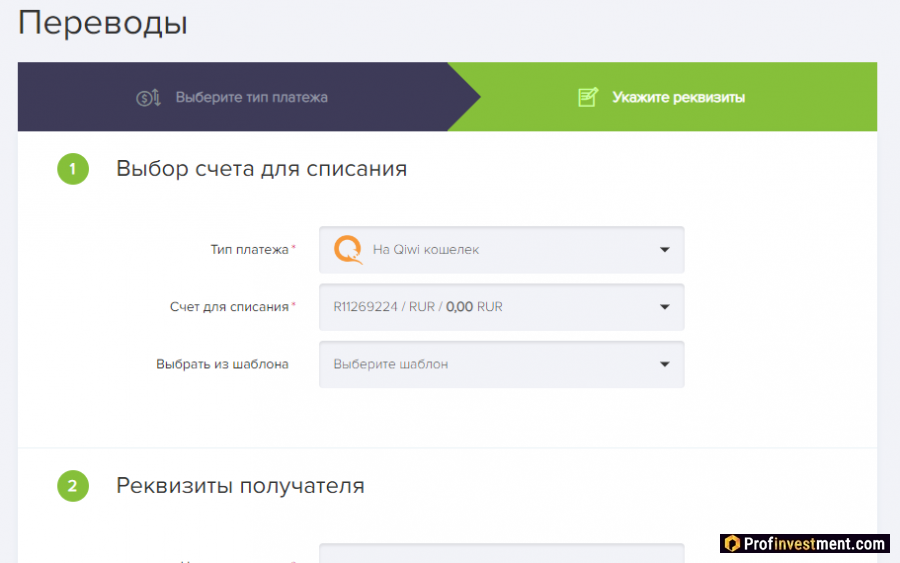Click the 'Тип платежа' field label
This screenshot has height=563, width=900.
(x=249, y=250)
